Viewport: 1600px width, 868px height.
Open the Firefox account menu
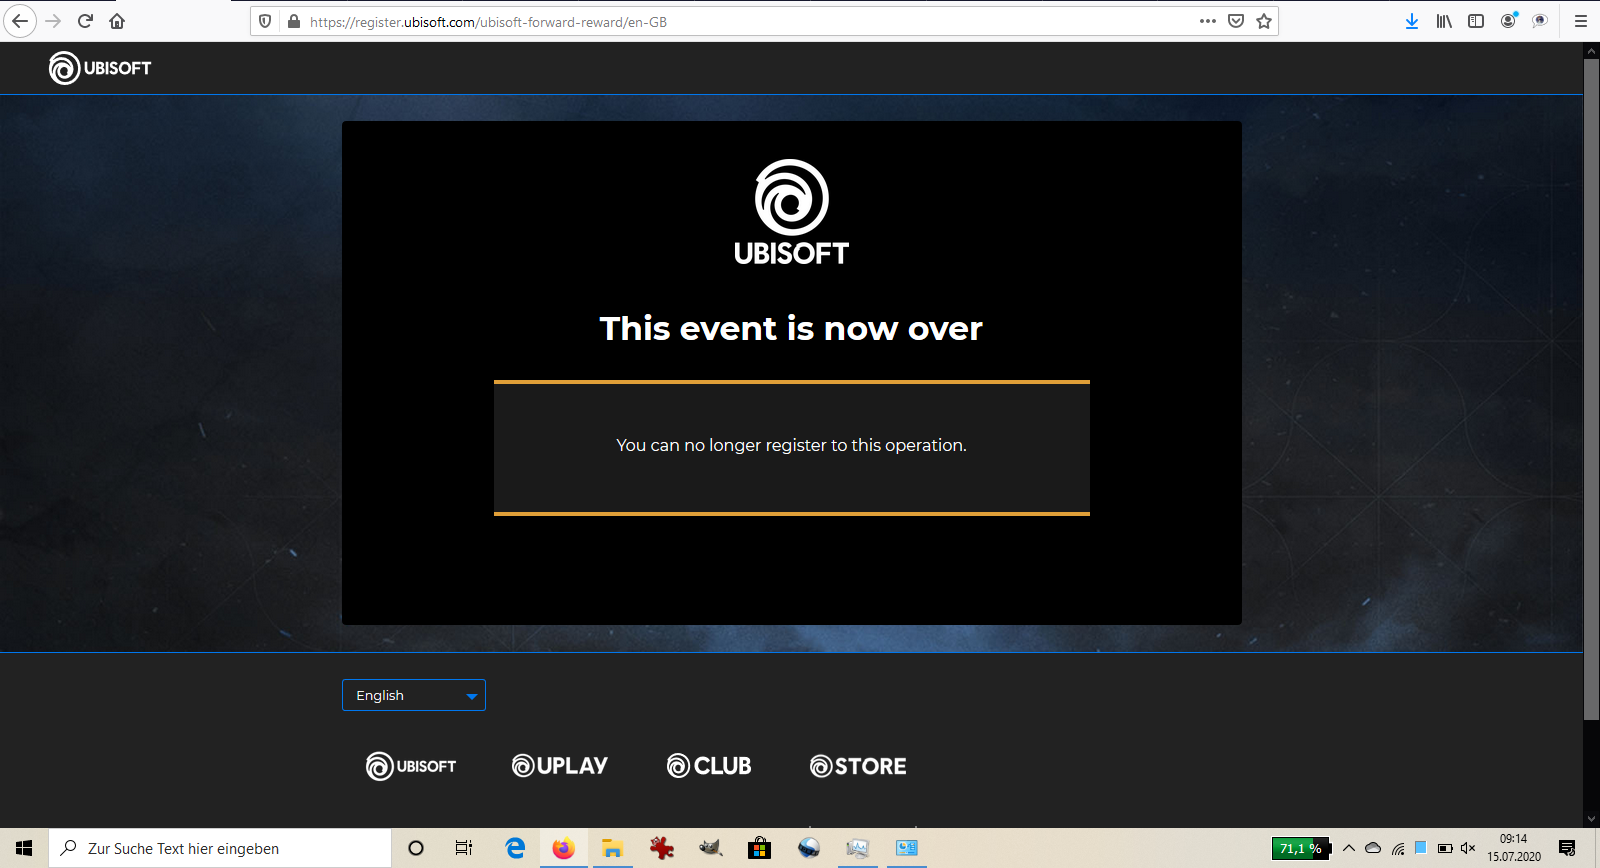(x=1508, y=21)
